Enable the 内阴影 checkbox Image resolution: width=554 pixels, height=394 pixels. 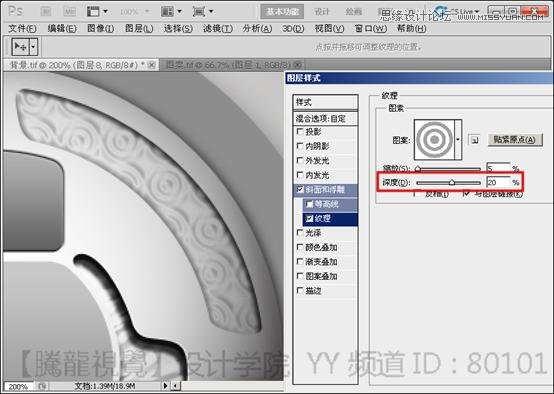[x=300, y=146]
